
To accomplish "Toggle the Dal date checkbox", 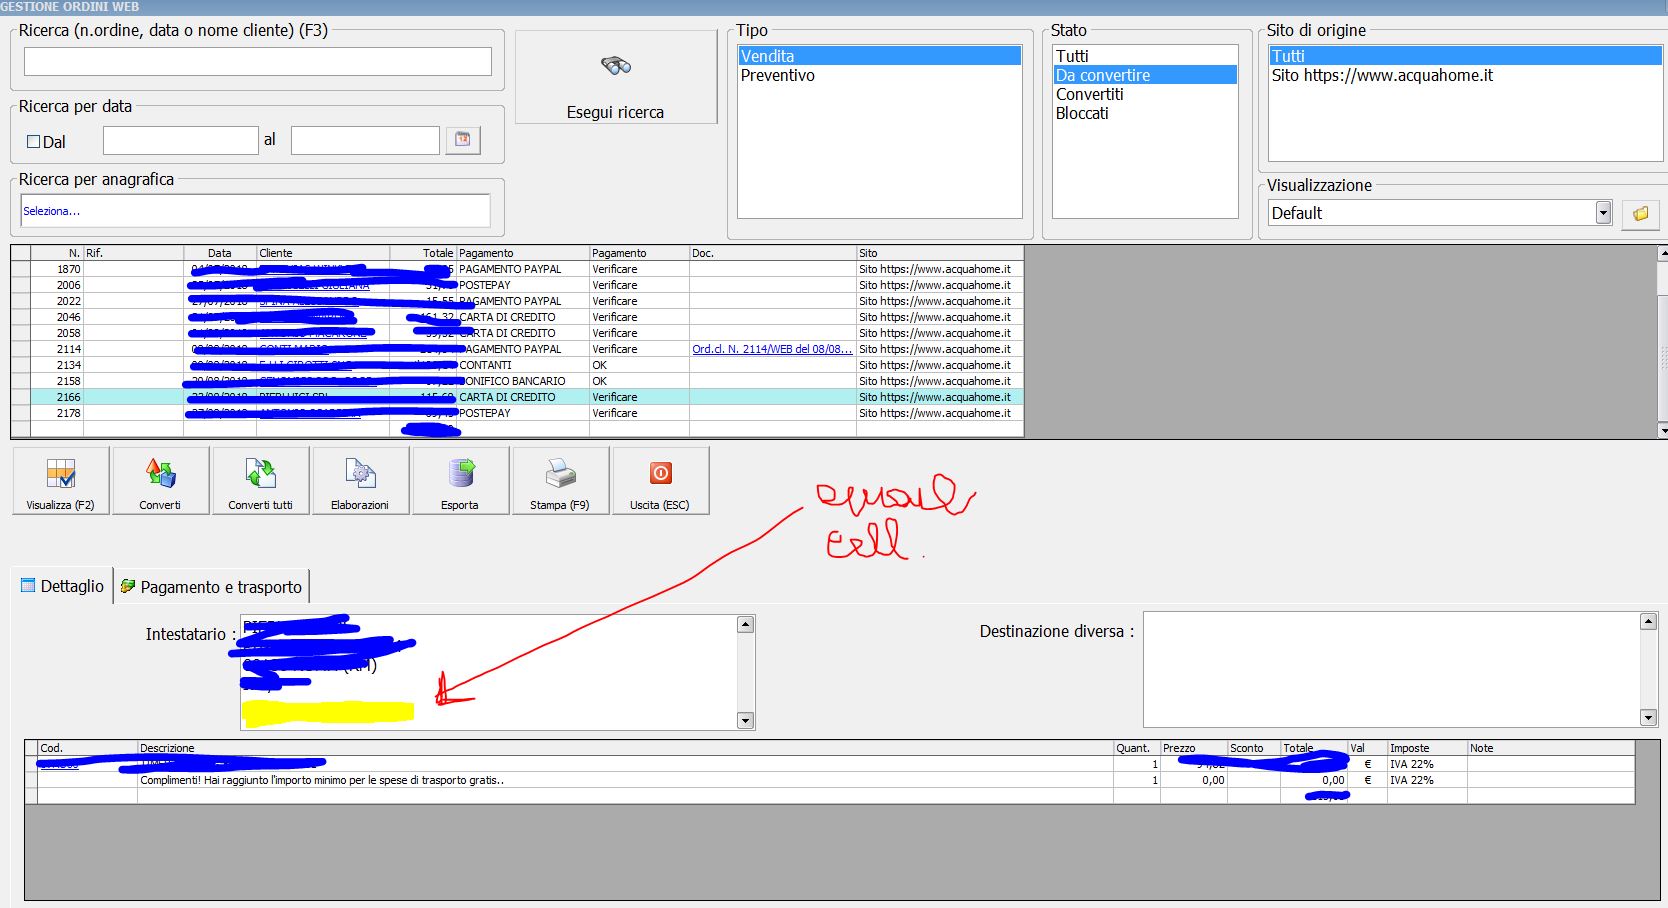I will tap(33, 142).
